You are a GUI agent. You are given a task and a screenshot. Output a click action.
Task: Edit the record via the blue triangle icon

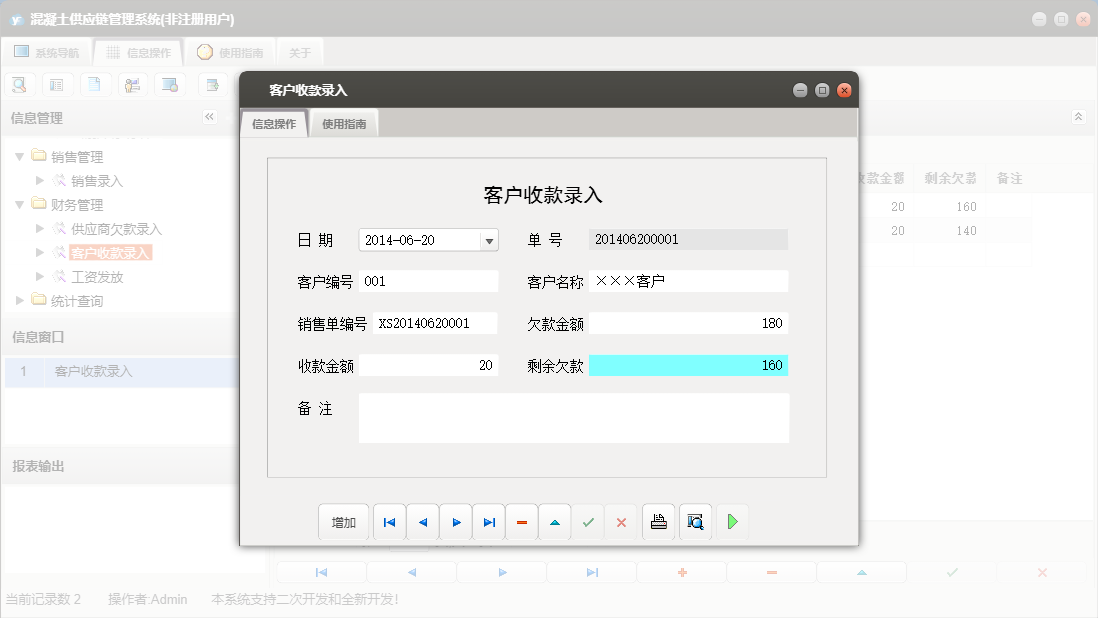555,521
